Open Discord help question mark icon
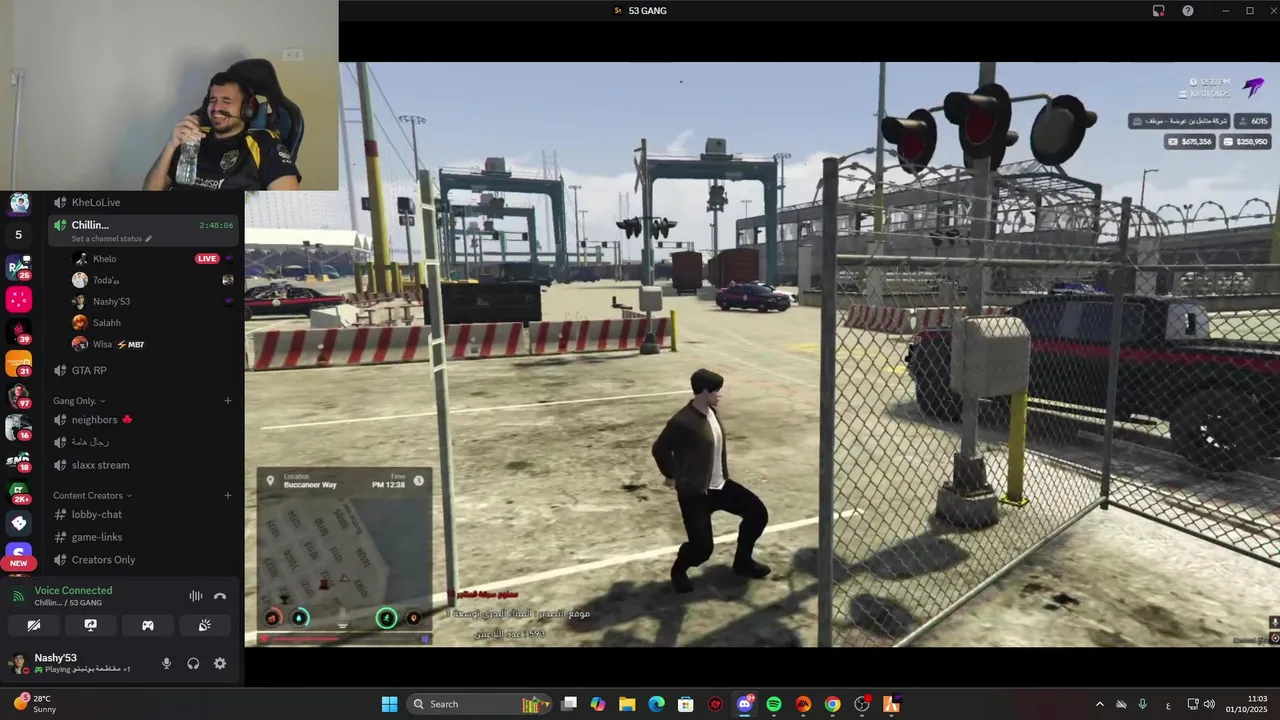This screenshot has width=1280, height=720. (x=1188, y=11)
